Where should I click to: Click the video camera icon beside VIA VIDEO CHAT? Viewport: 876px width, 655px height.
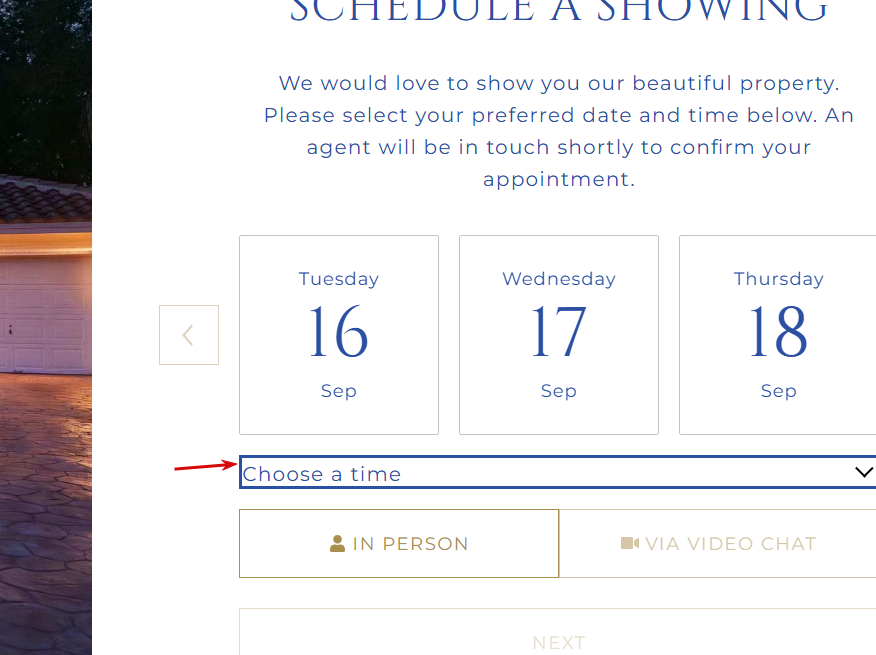630,543
